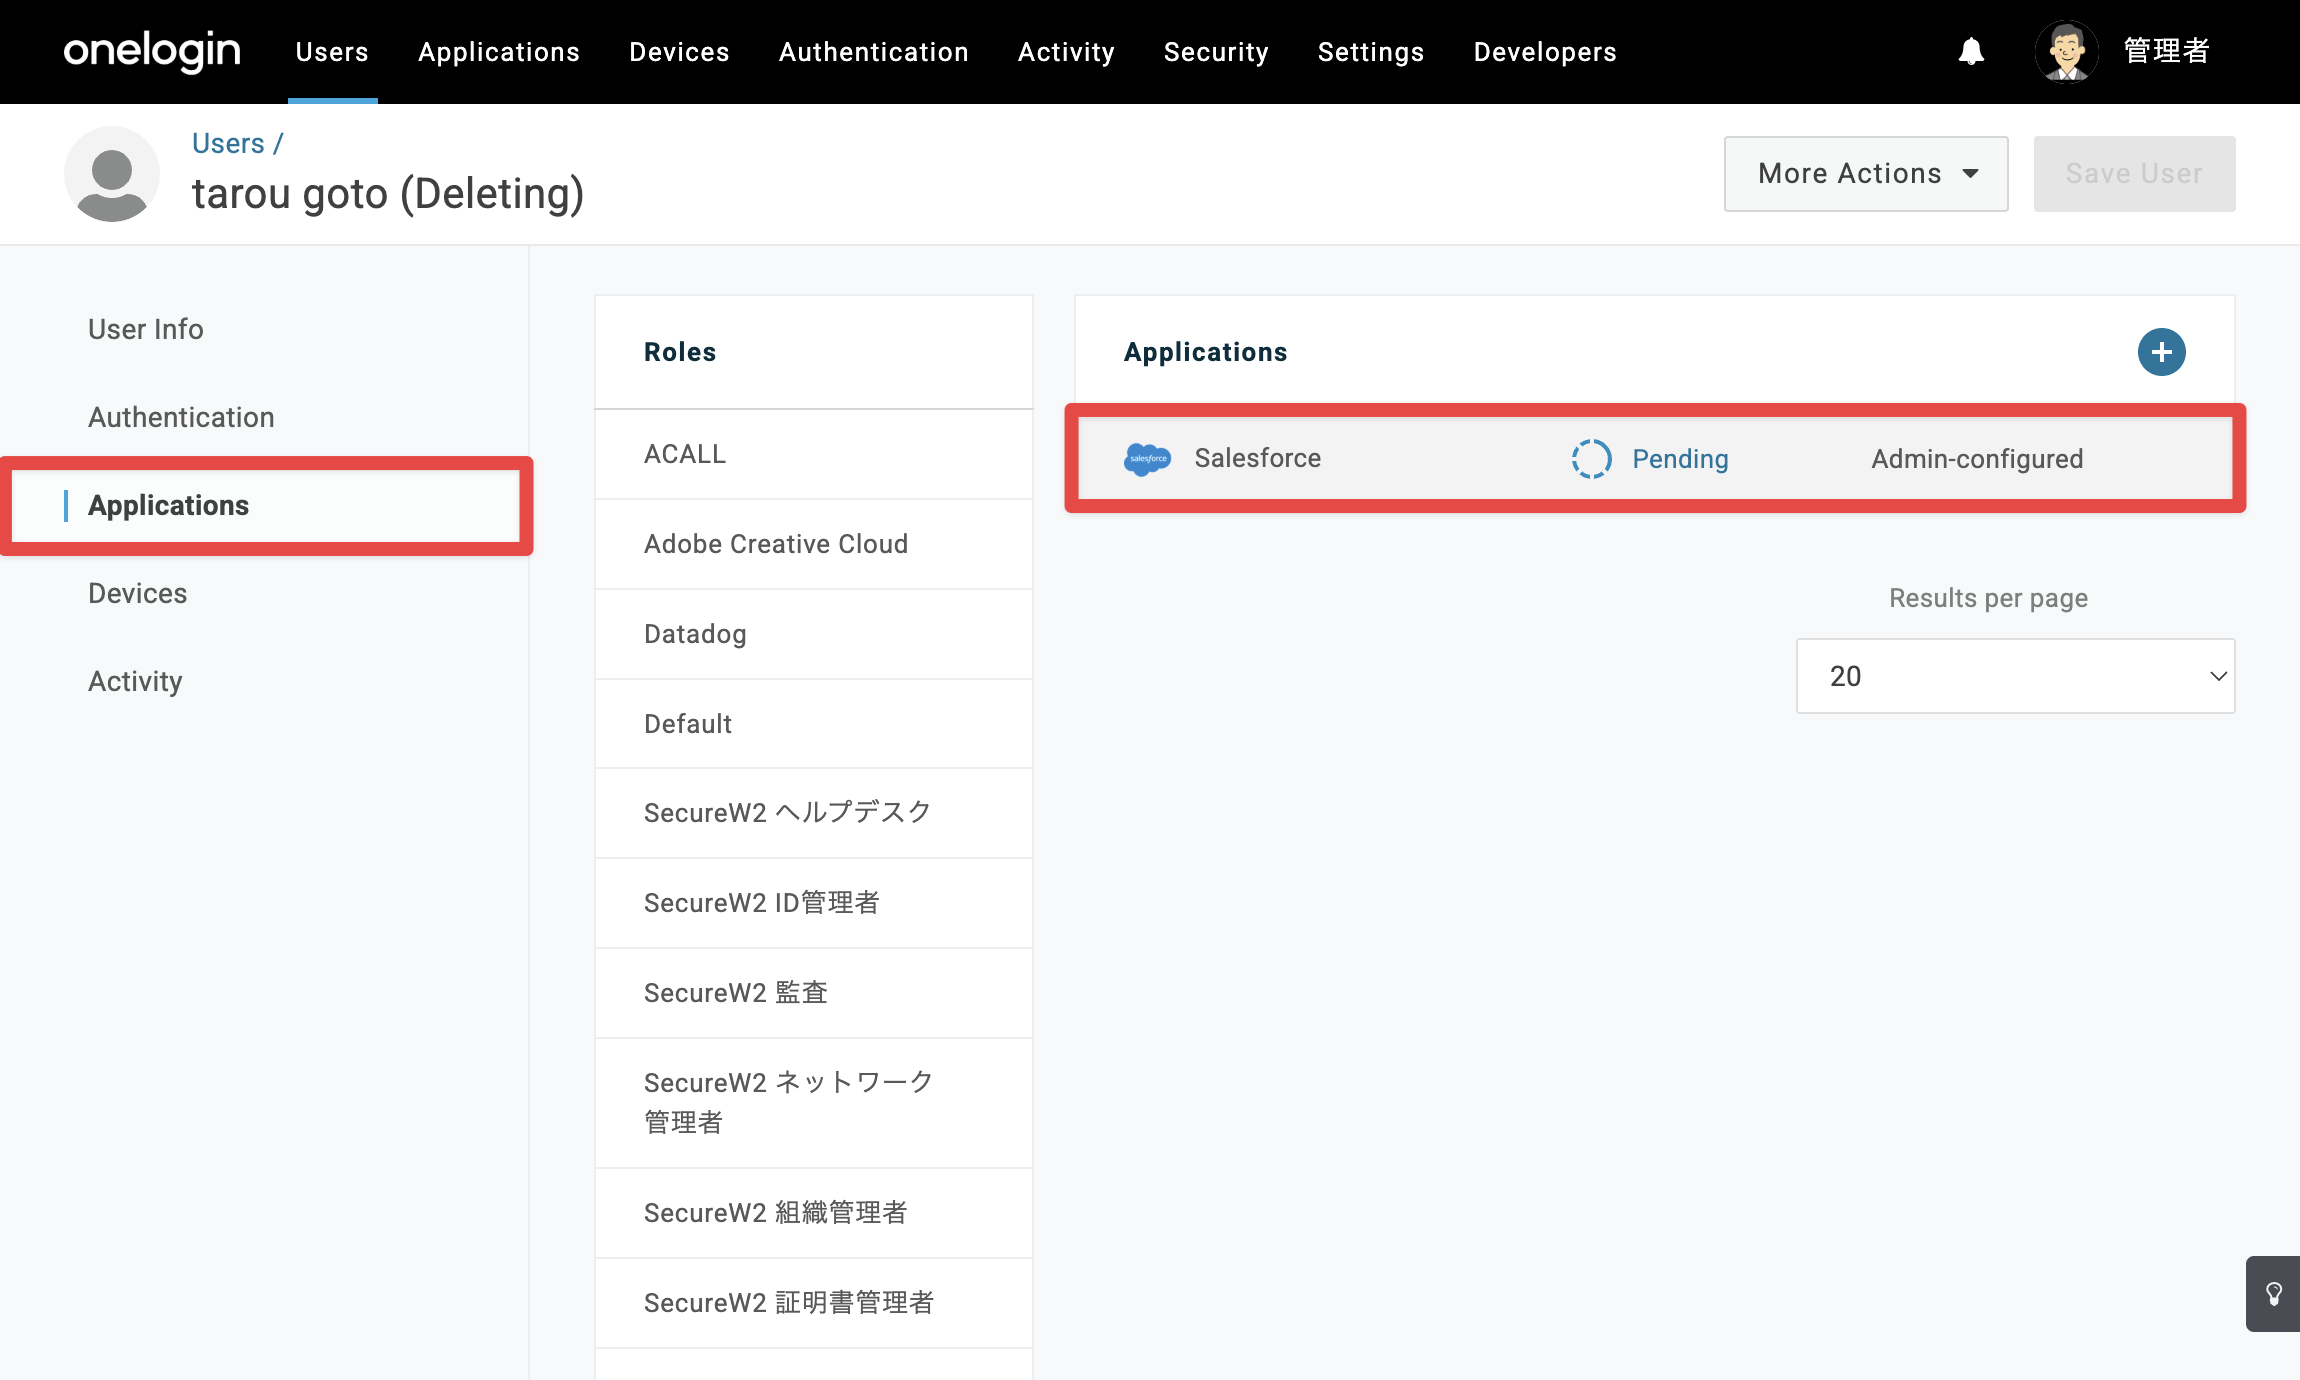Switch to the Authentication side tab
Screen dimensions: 2300x1380
tap(181, 417)
